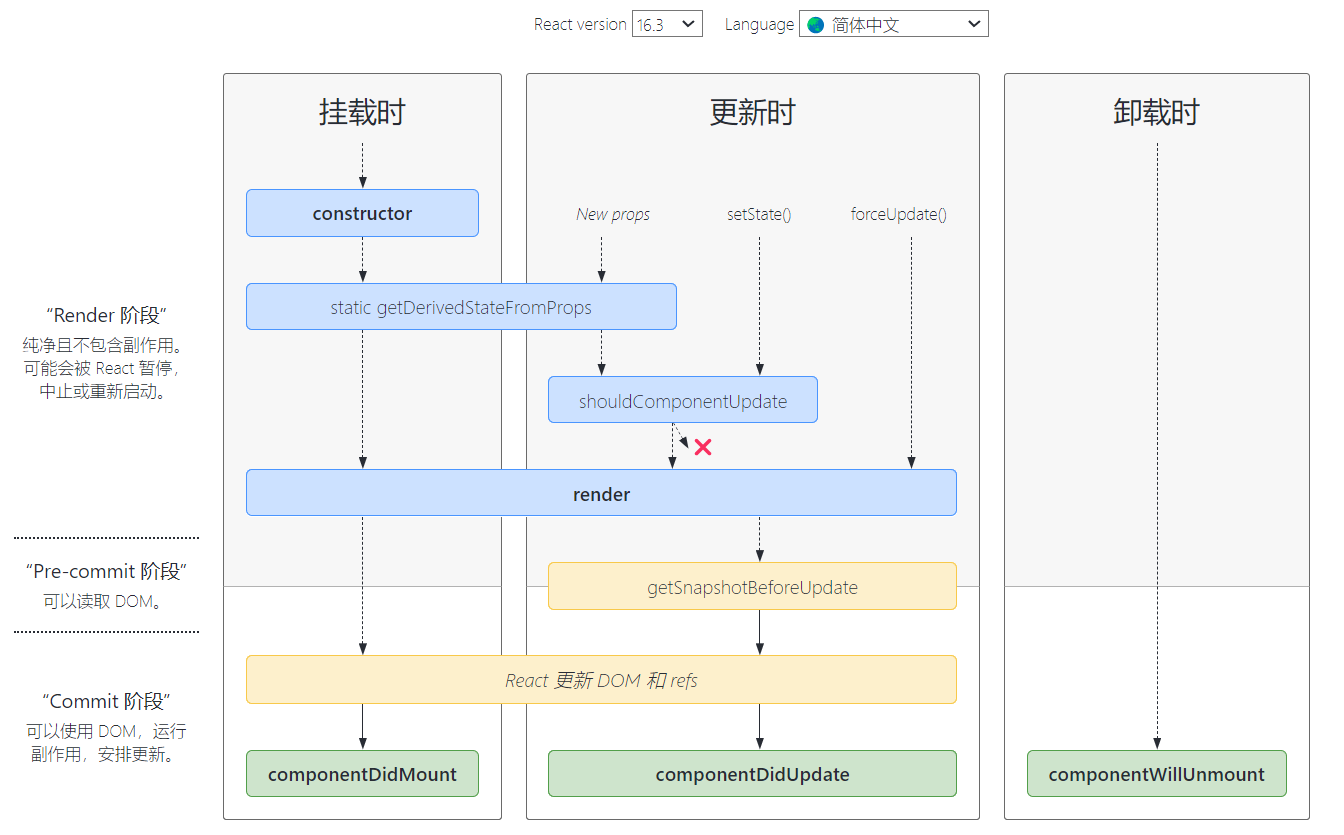Click the 挂载时 column heading

pos(362,112)
